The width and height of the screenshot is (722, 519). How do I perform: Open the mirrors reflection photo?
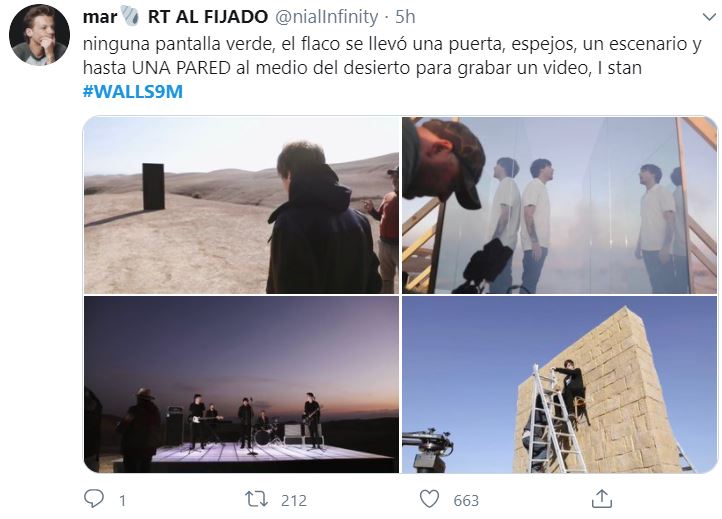559,205
